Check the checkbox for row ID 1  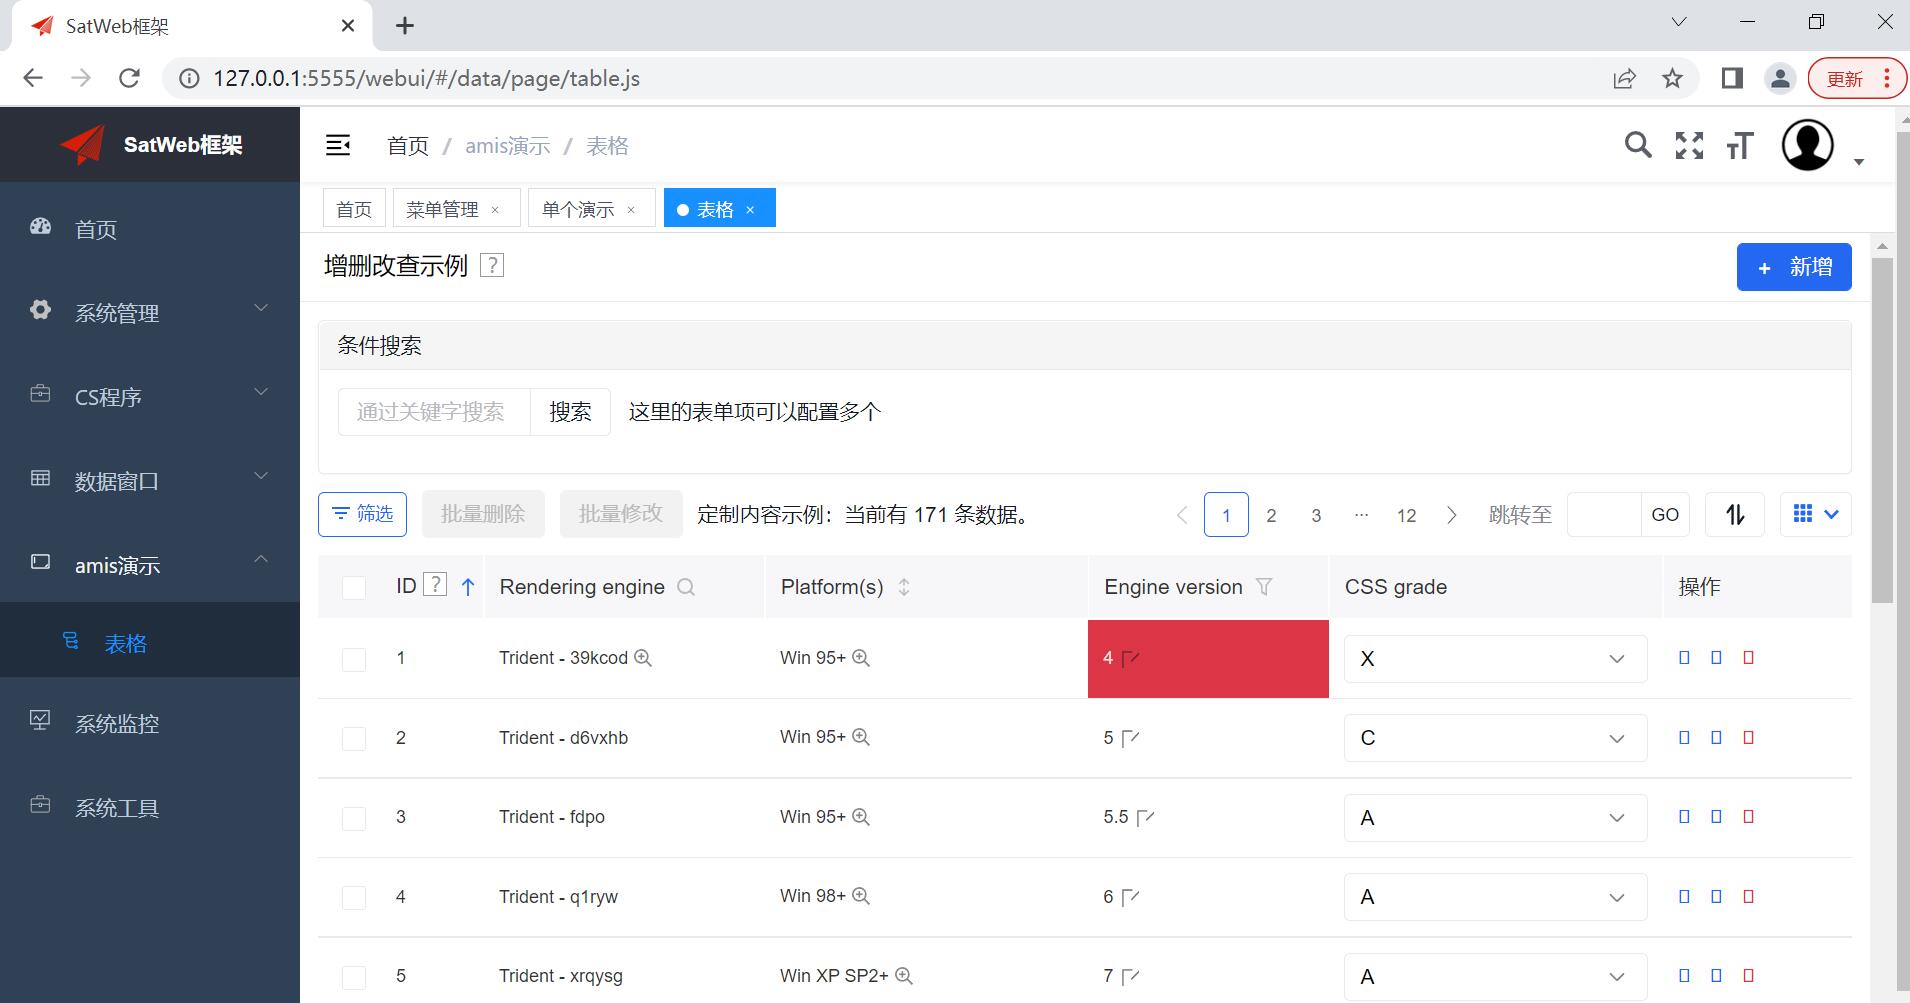pos(354,659)
